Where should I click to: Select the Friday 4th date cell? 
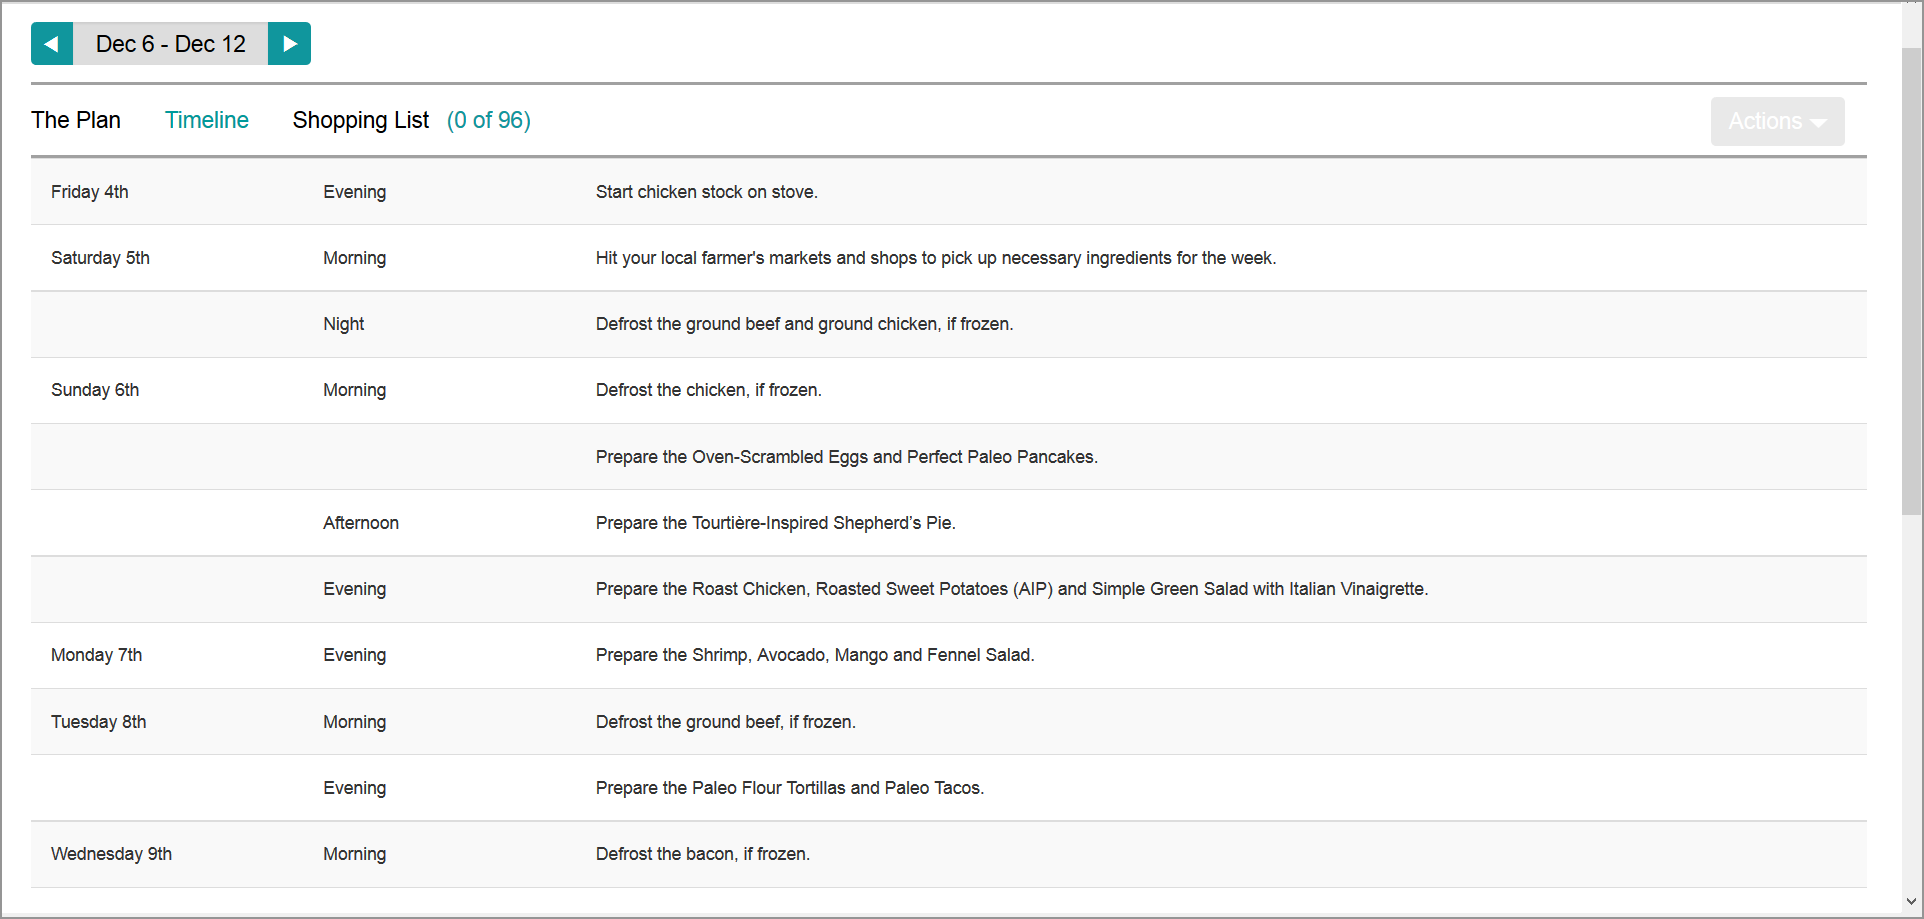[x=90, y=192]
